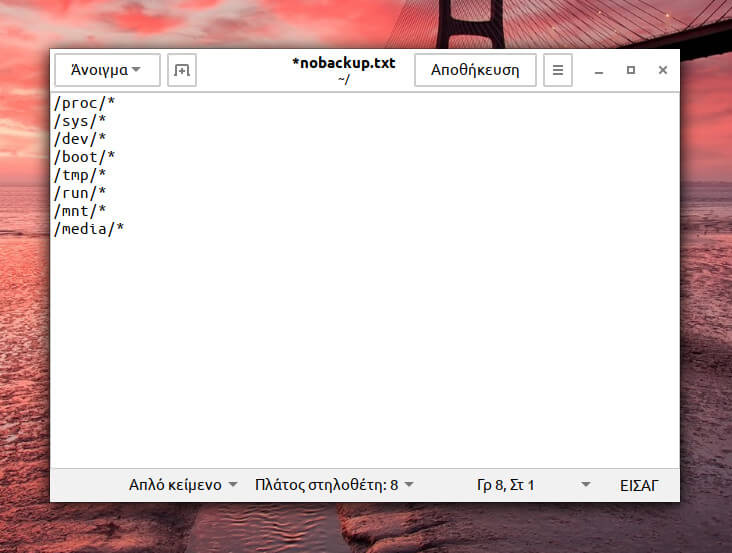
Task: Open the Άνοιγμα file dropdown
Action: [x=107, y=70]
